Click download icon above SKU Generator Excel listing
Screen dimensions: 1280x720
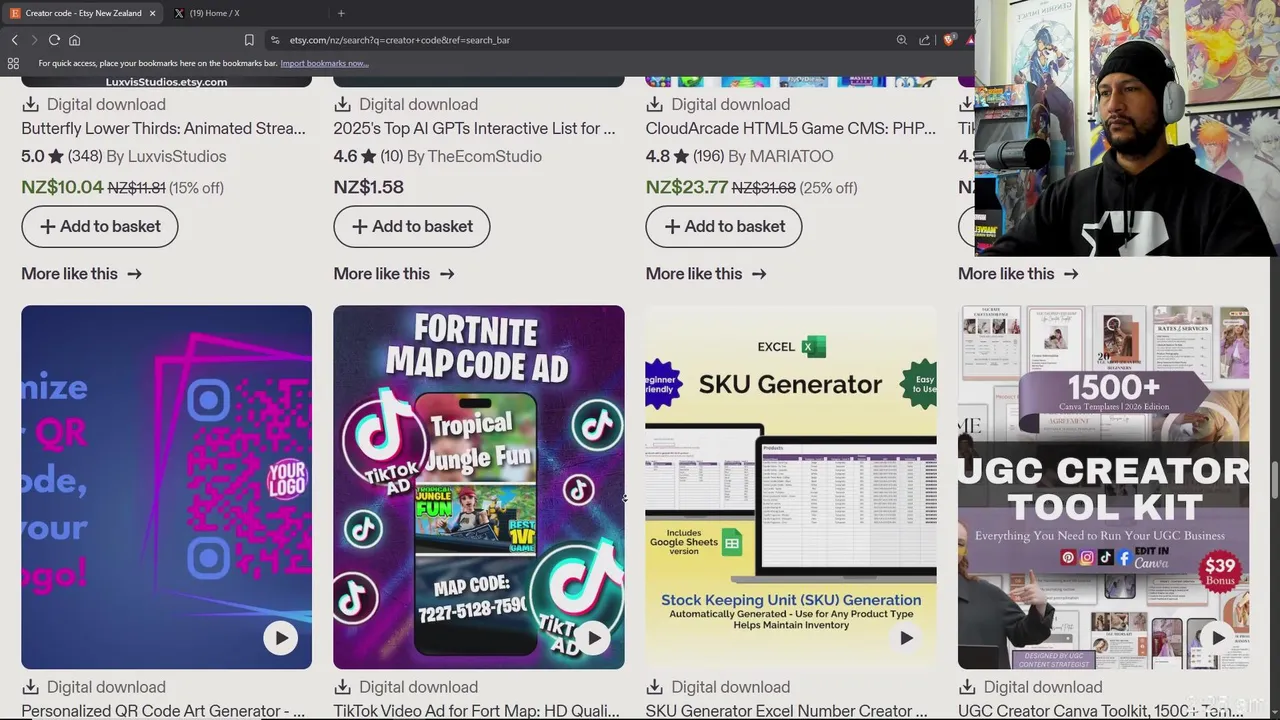[x=655, y=687]
